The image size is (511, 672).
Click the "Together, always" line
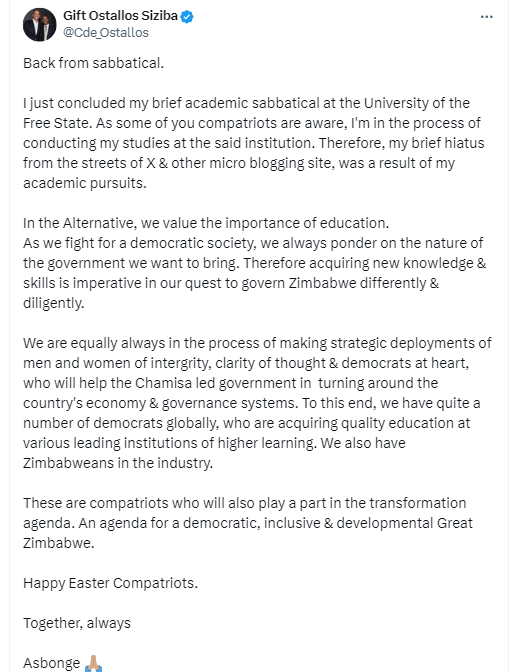[77, 623]
